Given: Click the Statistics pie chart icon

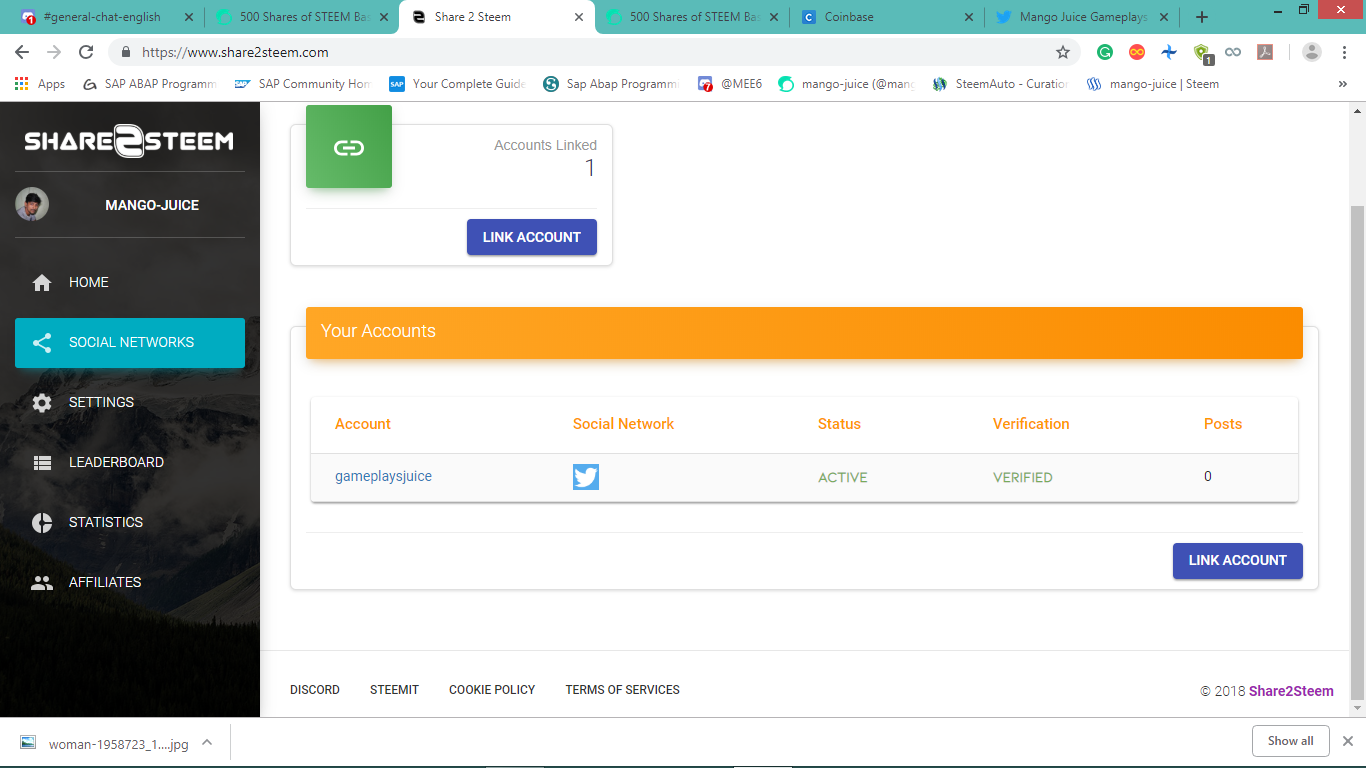Looking at the screenshot, I should pos(42,523).
